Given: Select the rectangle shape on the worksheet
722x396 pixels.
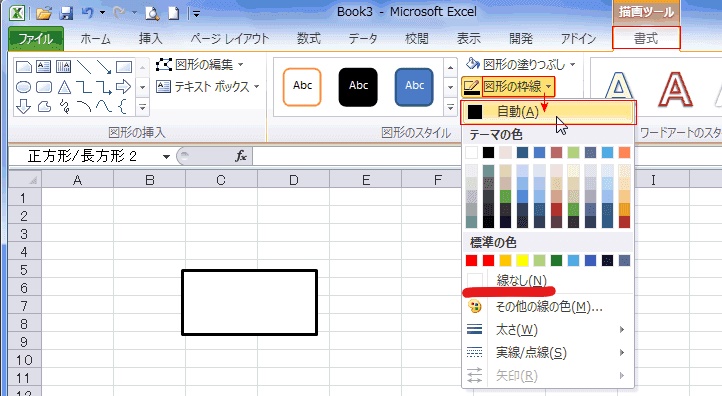Looking at the screenshot, I should [x=250, y=303].
